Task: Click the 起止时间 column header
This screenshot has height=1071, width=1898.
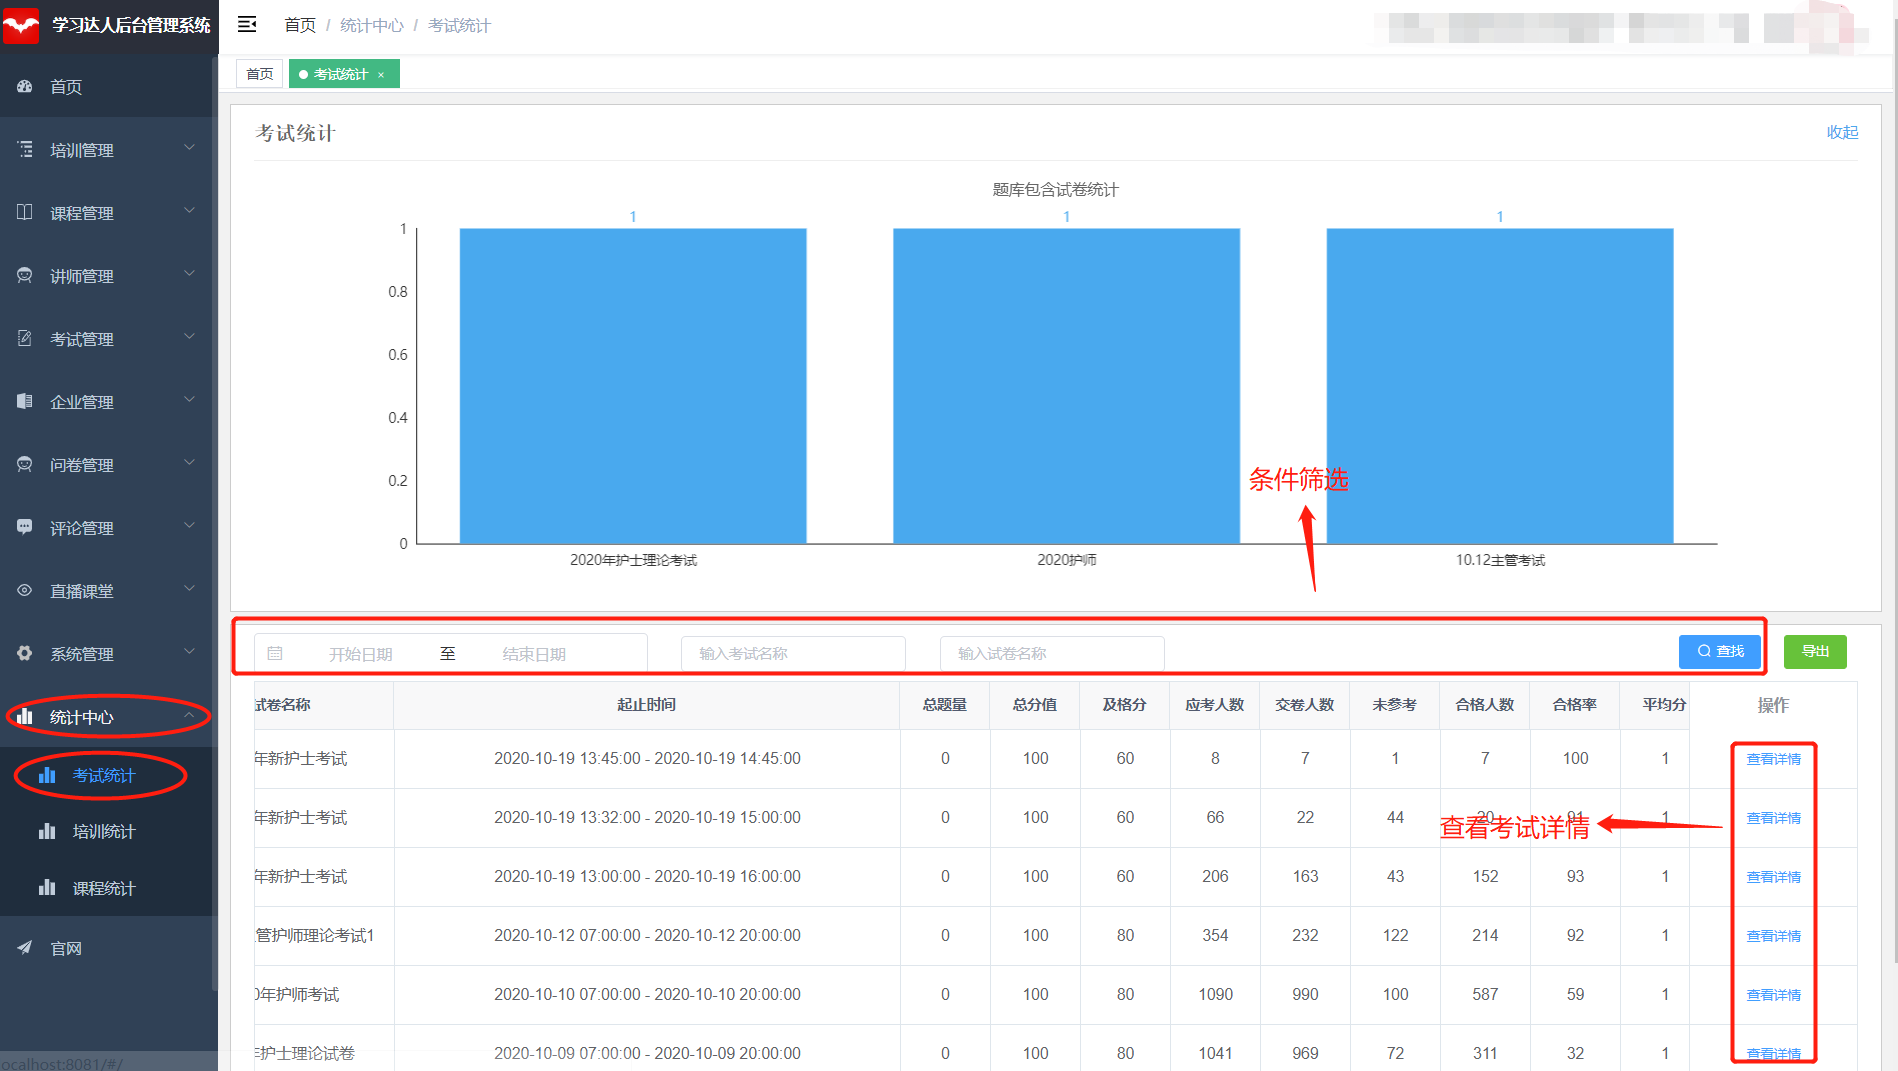Action: point(647,705)
